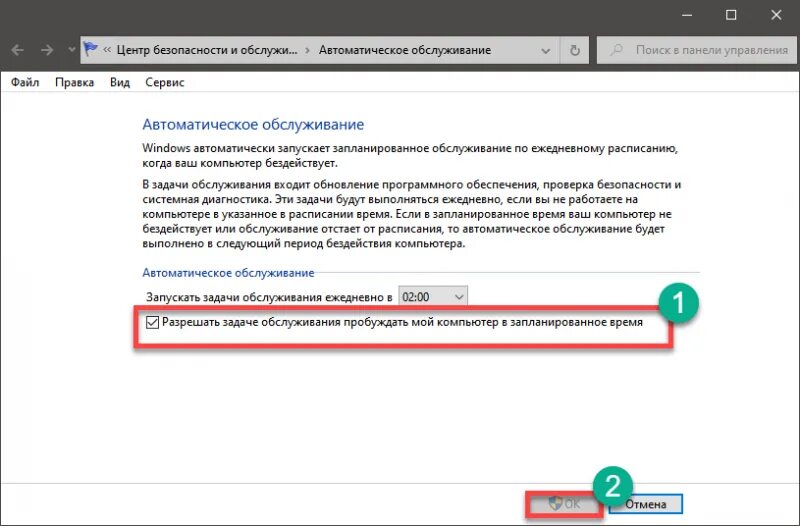Open the Вид menu
This screenshot has height=526, width=800.
click(120, 82)
